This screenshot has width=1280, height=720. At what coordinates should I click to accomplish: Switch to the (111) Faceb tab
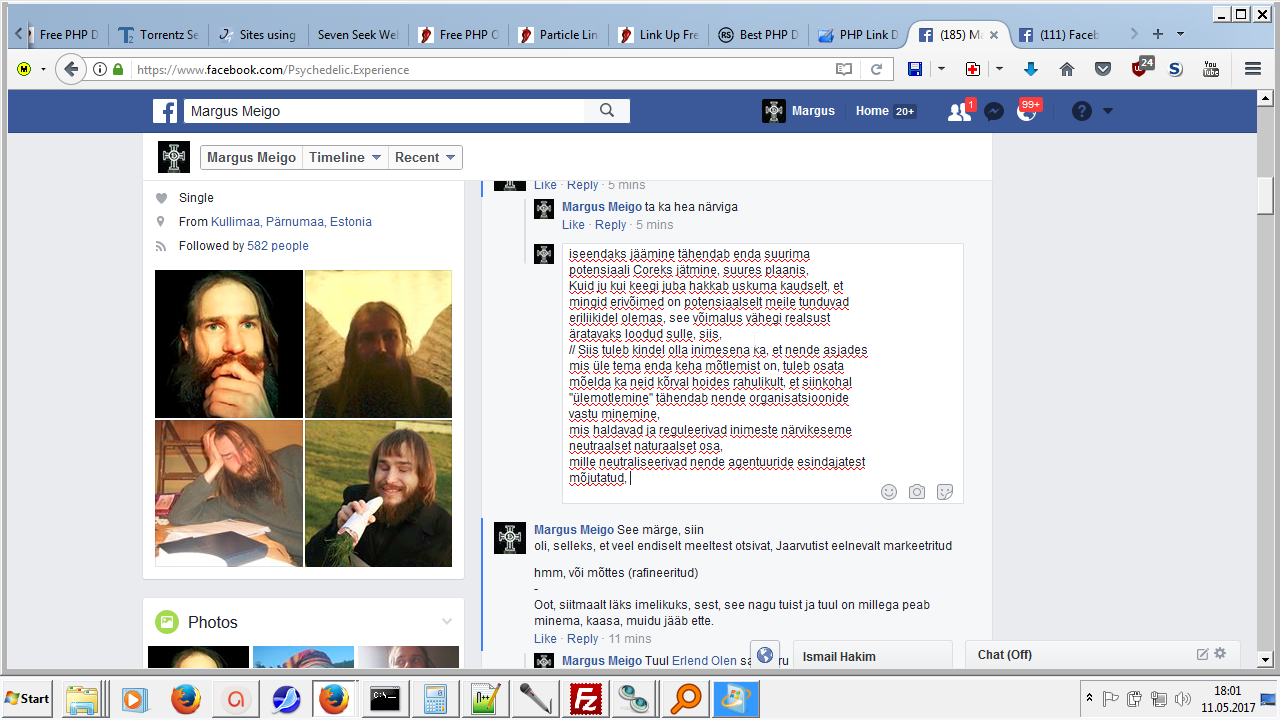[x=1059, y=35]
